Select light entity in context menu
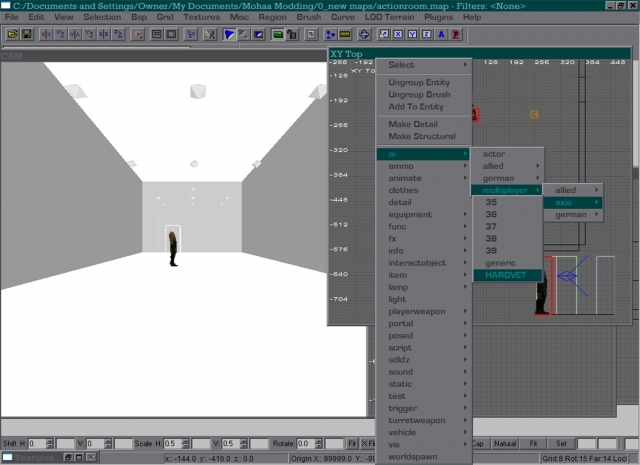Screen dimensions: 640x465 (424, 299)
